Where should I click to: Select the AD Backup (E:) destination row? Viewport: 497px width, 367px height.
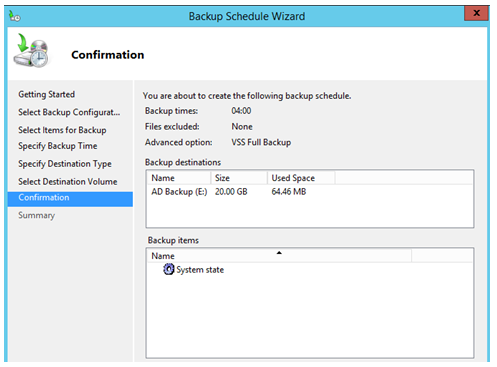pyautogui.click(x=310, y=192)
